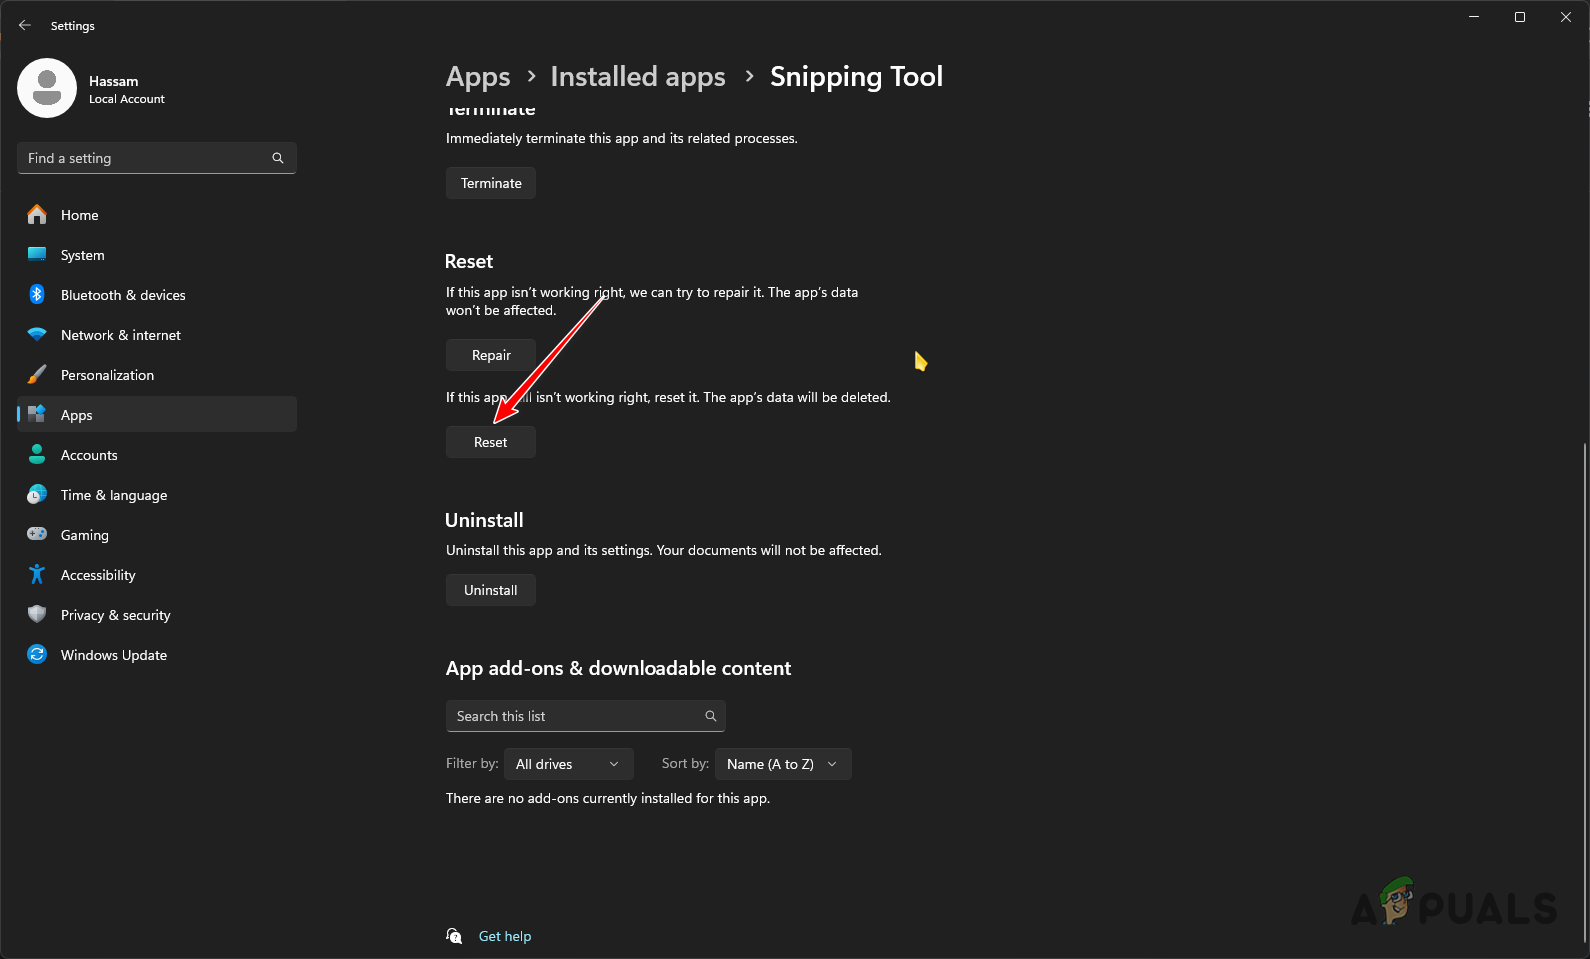This screenshot has height=959, width=1590.
Task: Click the Time & language clock globe icon
Action: (x=37, y=494)
